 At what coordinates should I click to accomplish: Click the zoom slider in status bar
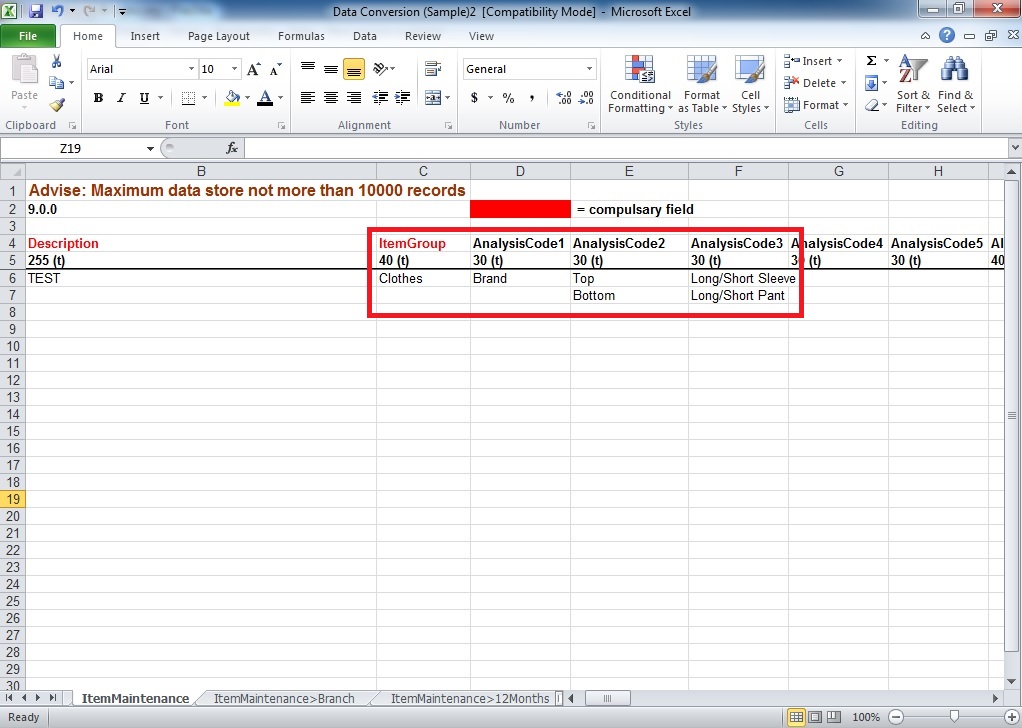[x=955, y=717]
